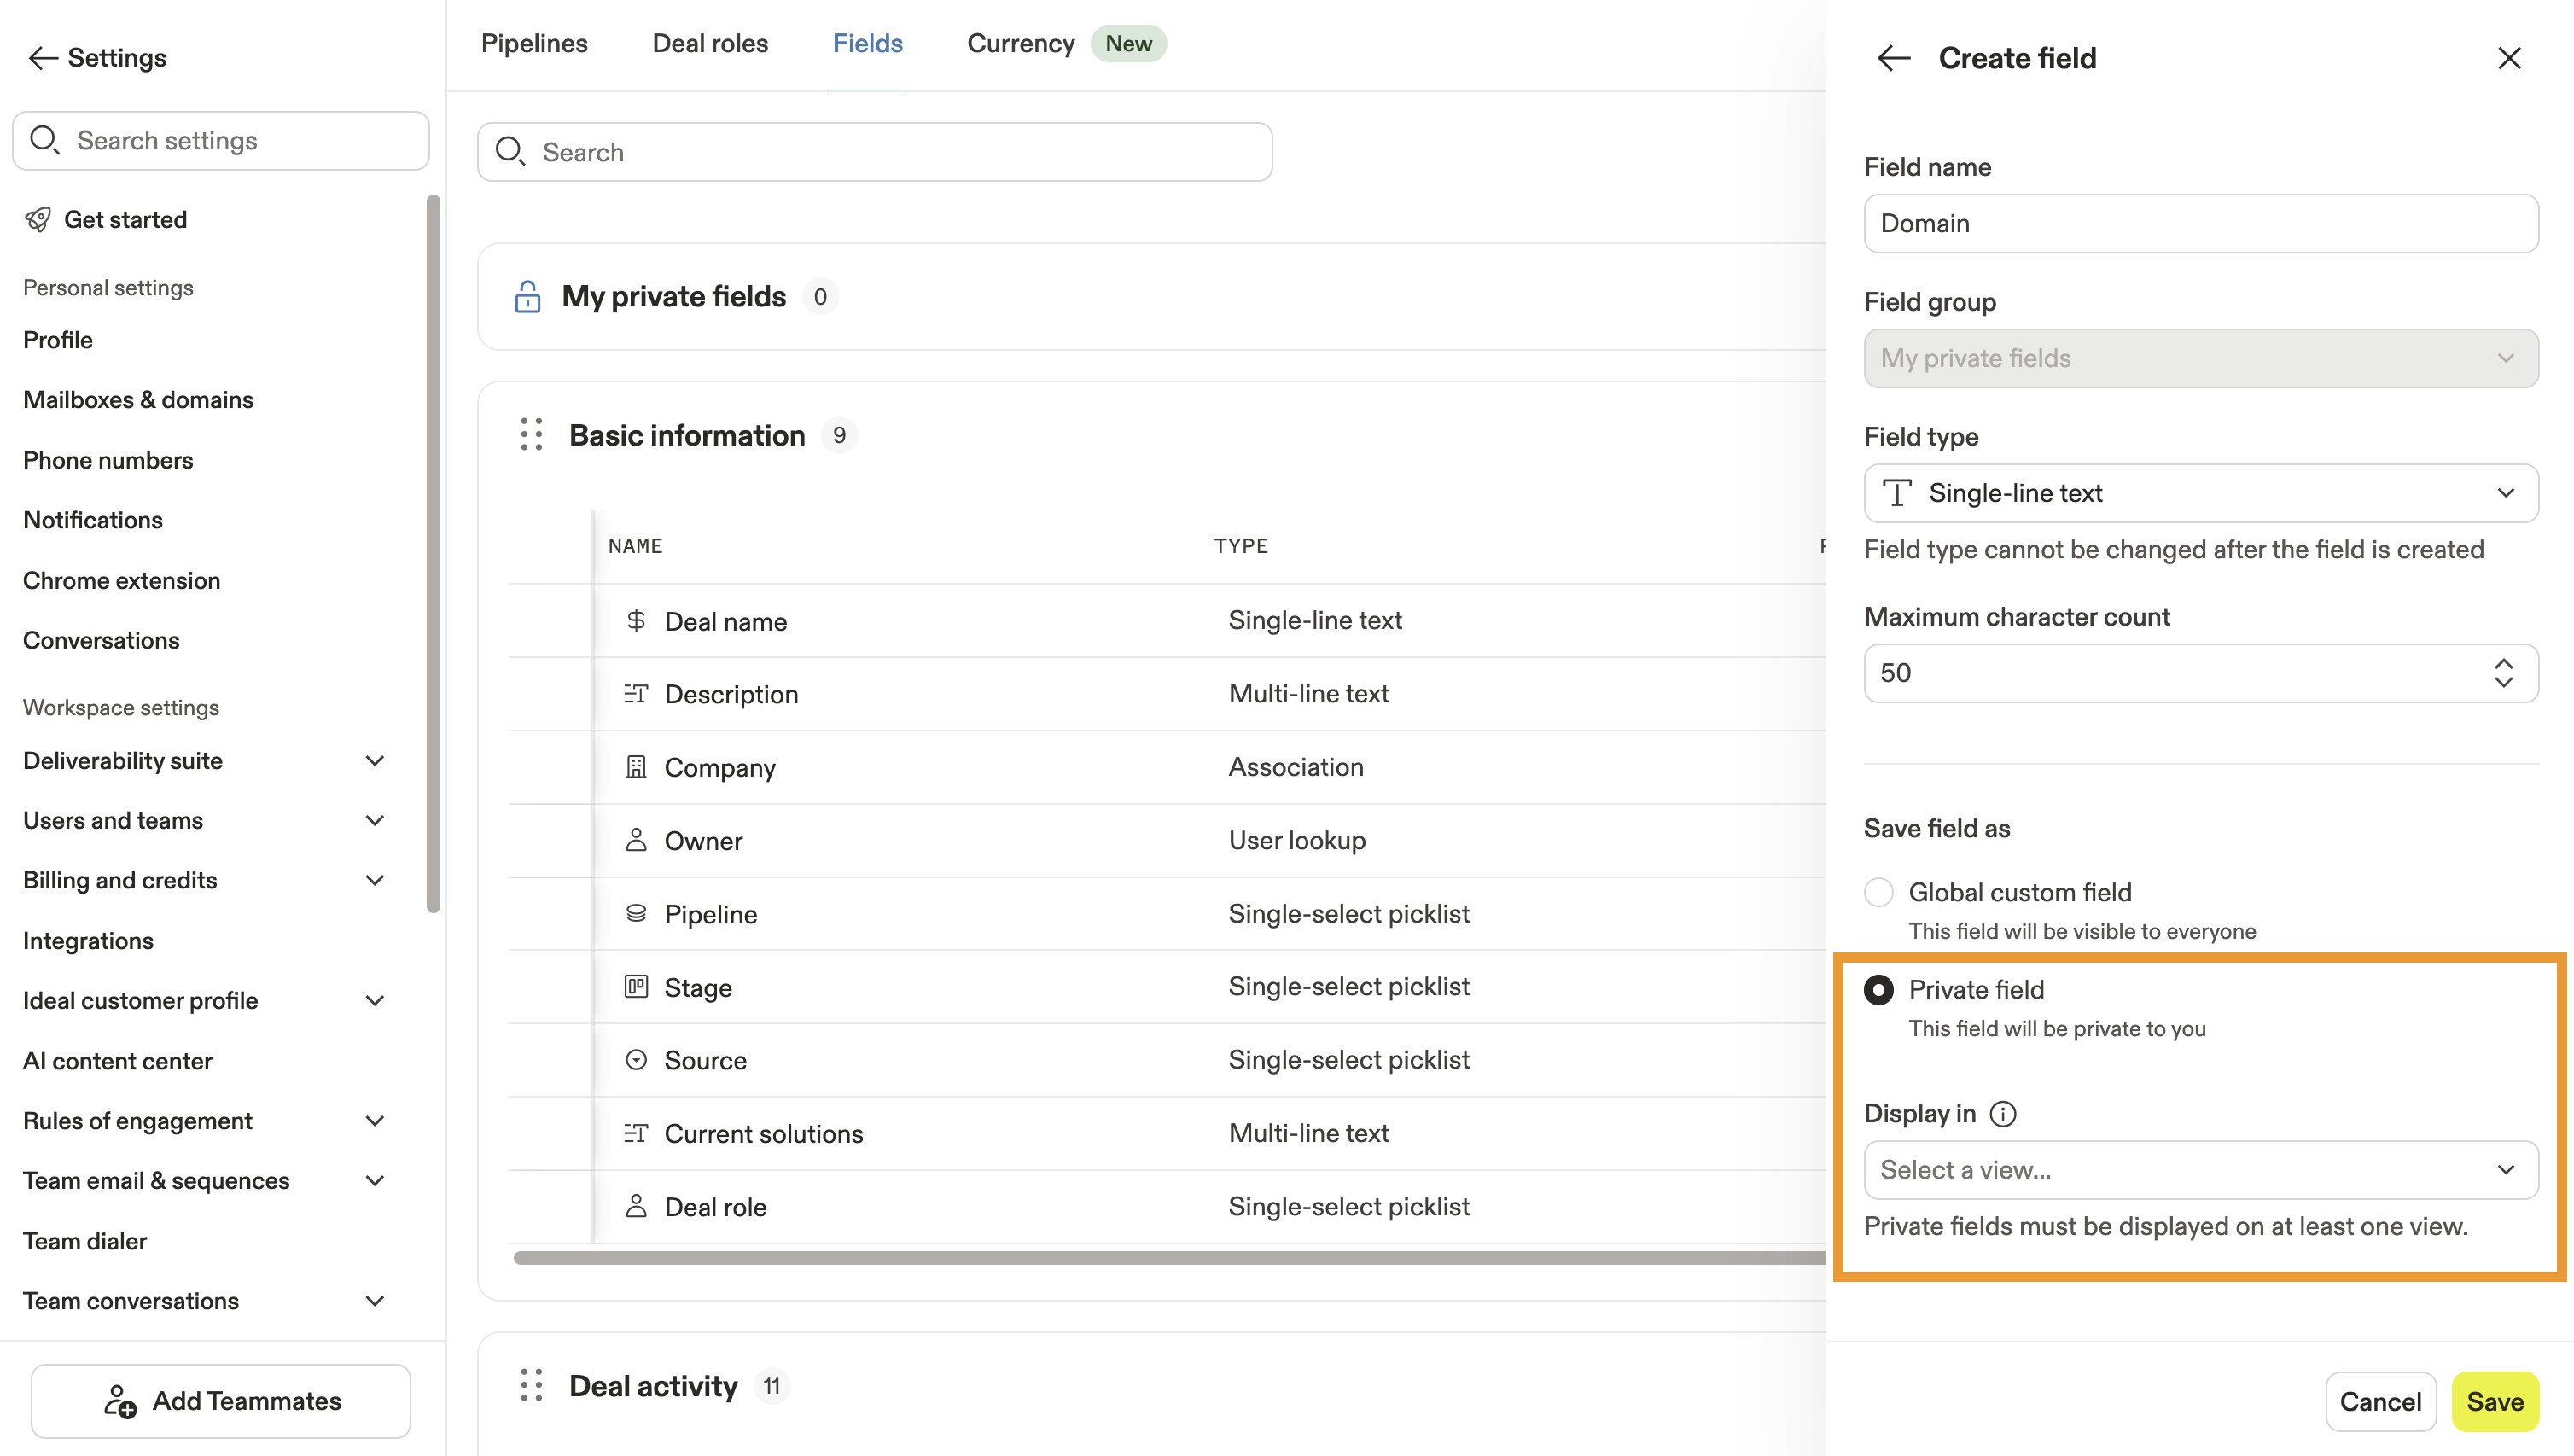Increase the maximum character count stepper
The image size is (2574, 1456).
tap(2503, 664)
